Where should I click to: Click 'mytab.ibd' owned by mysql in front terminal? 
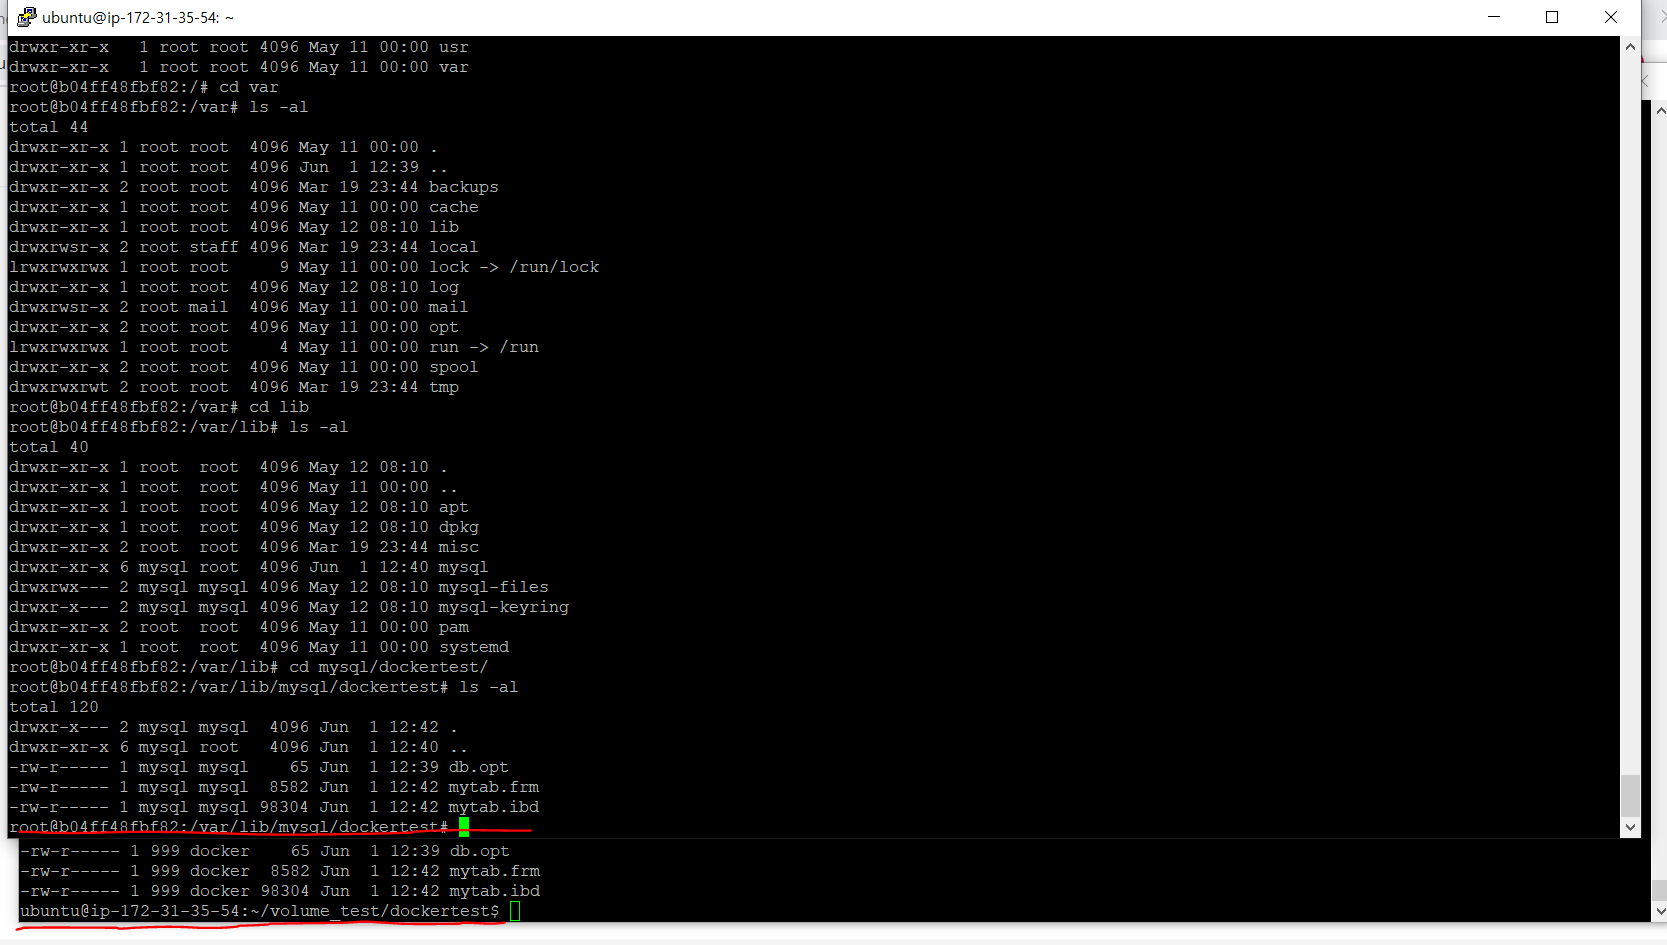coord(493,807)
